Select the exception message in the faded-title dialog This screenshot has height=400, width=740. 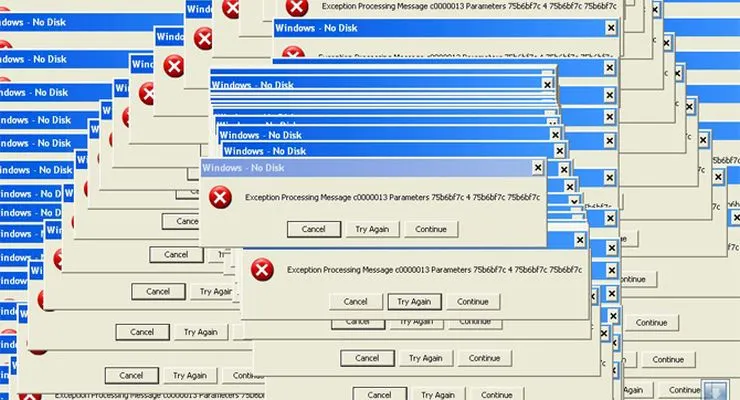pyautogui.click(x=393, y=197)
